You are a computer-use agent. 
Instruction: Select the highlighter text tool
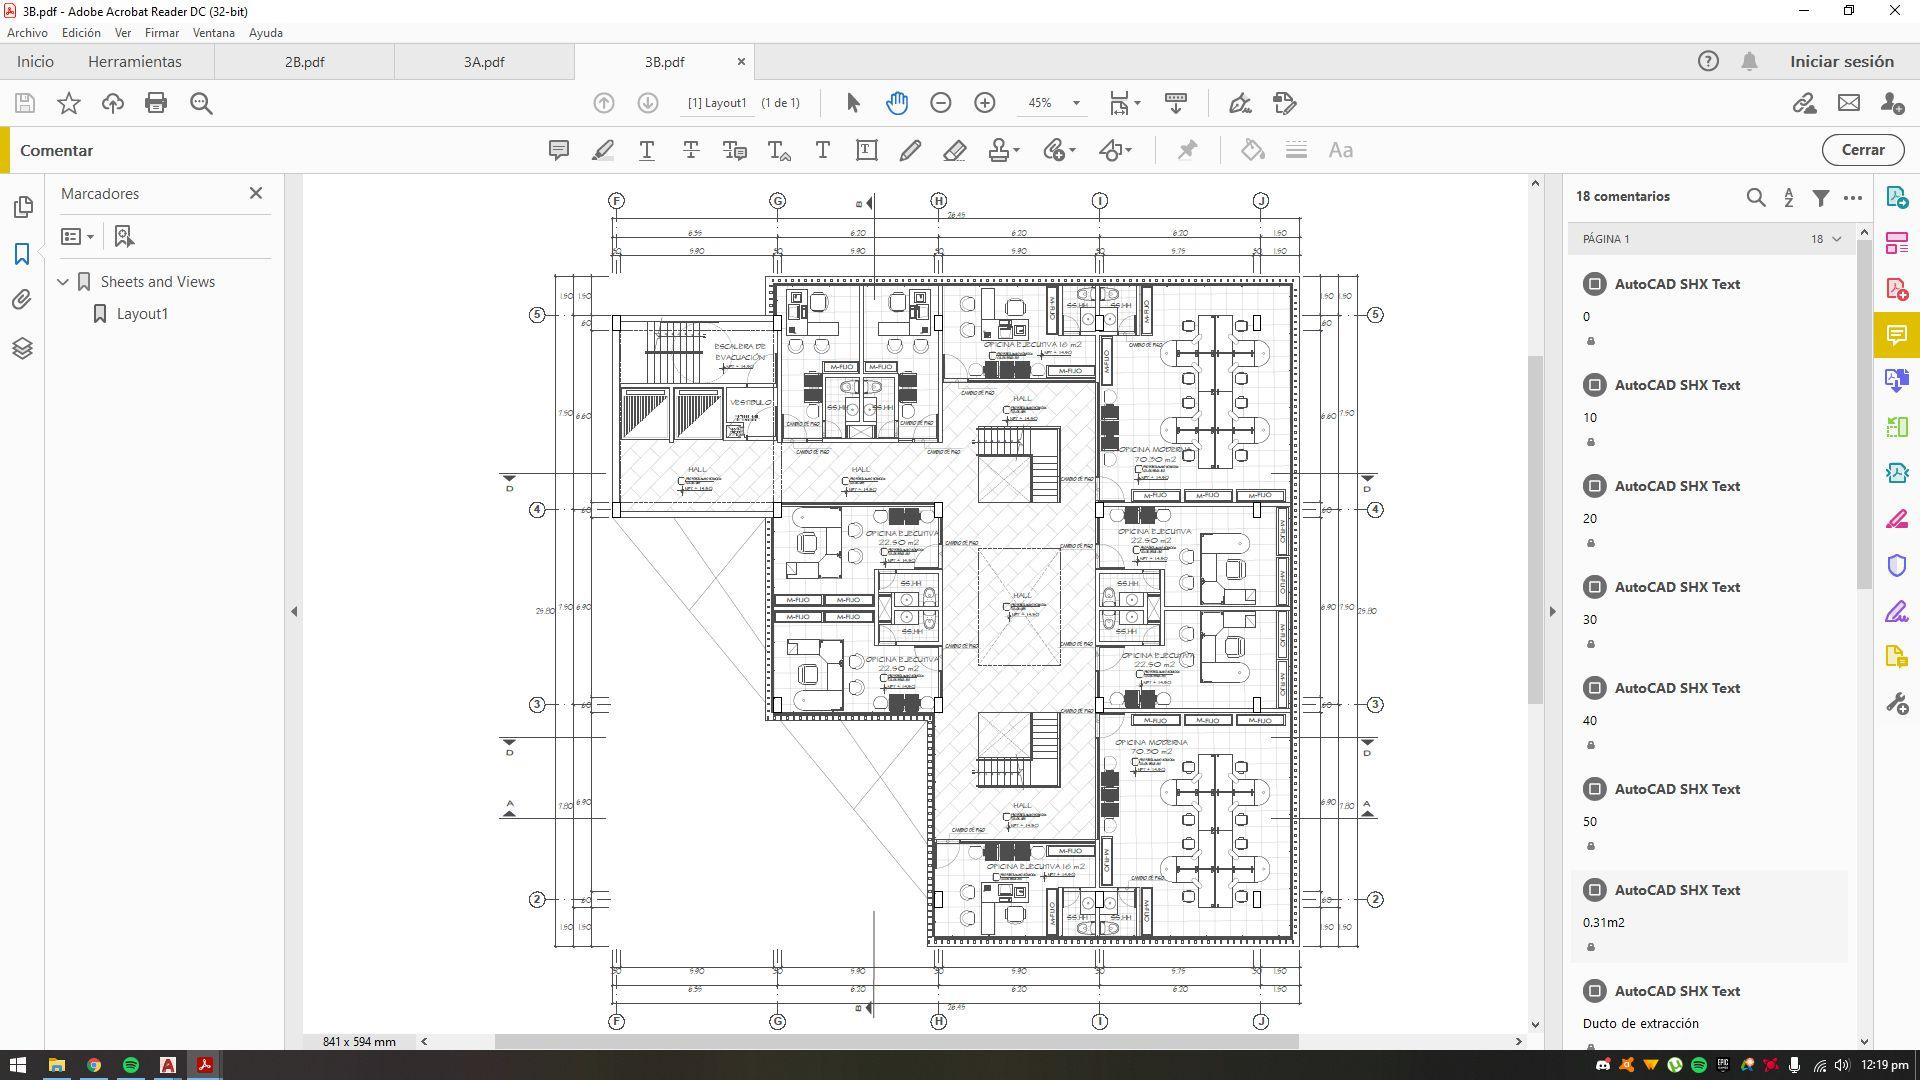click(x=603, y=150)
